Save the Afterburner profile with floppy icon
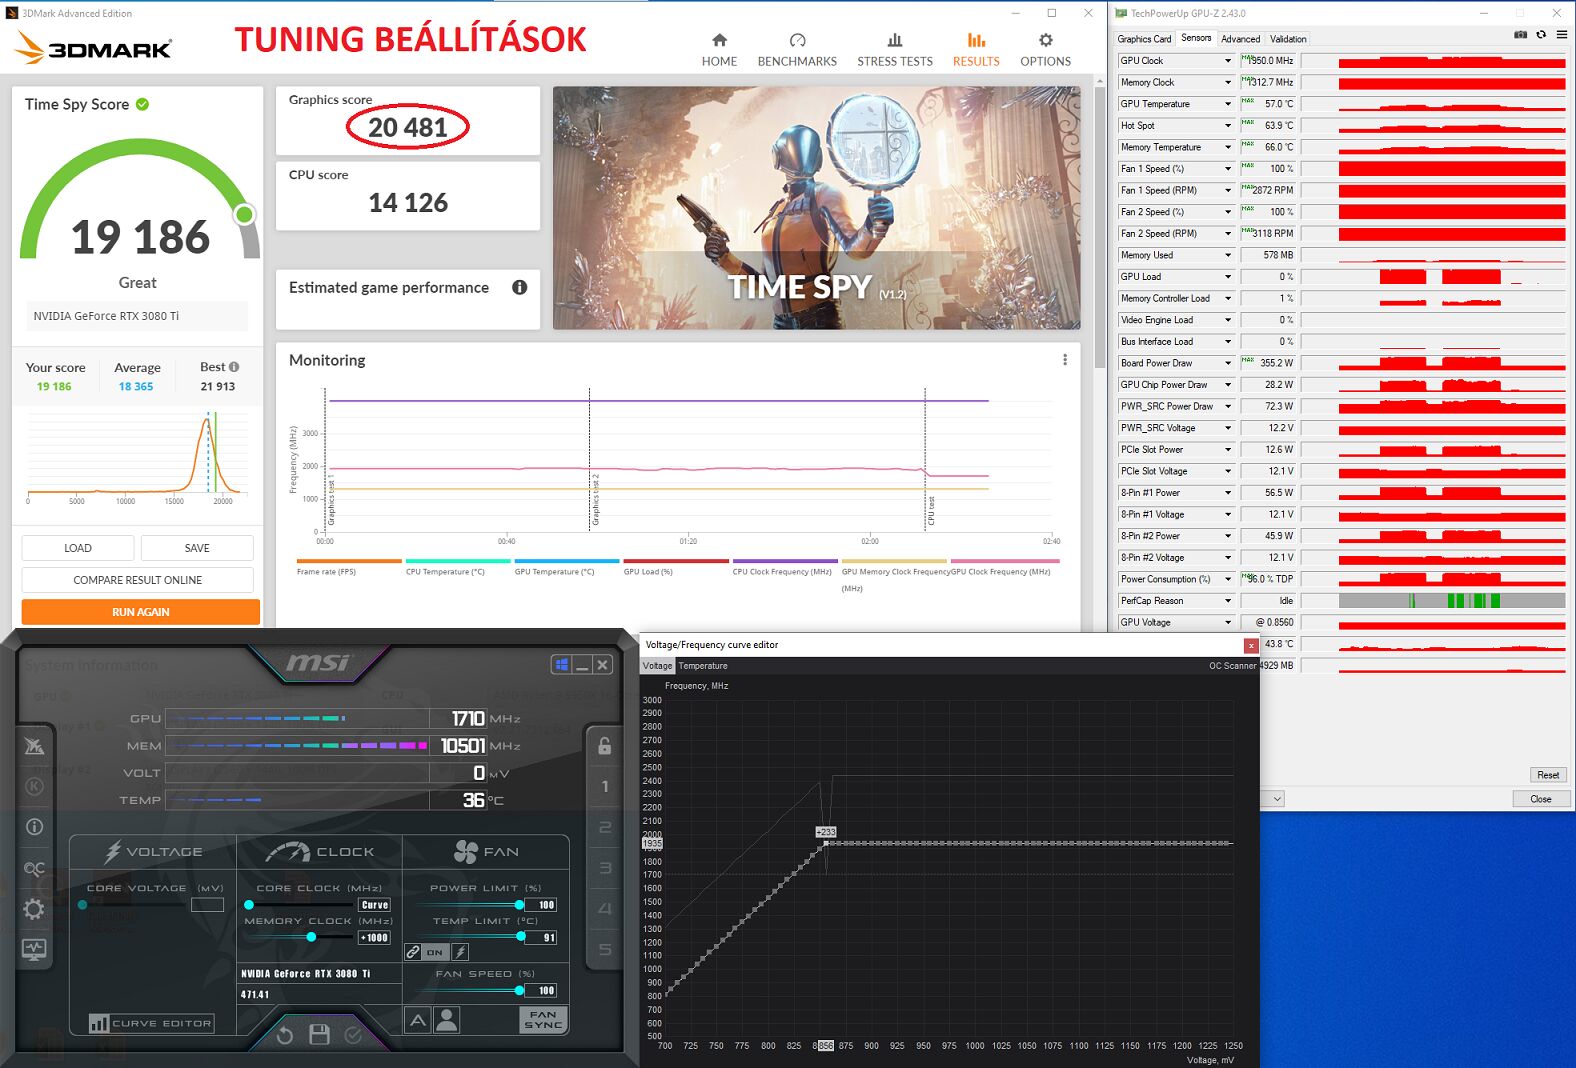1576x1068 pixels. (x=319, y=1035)
